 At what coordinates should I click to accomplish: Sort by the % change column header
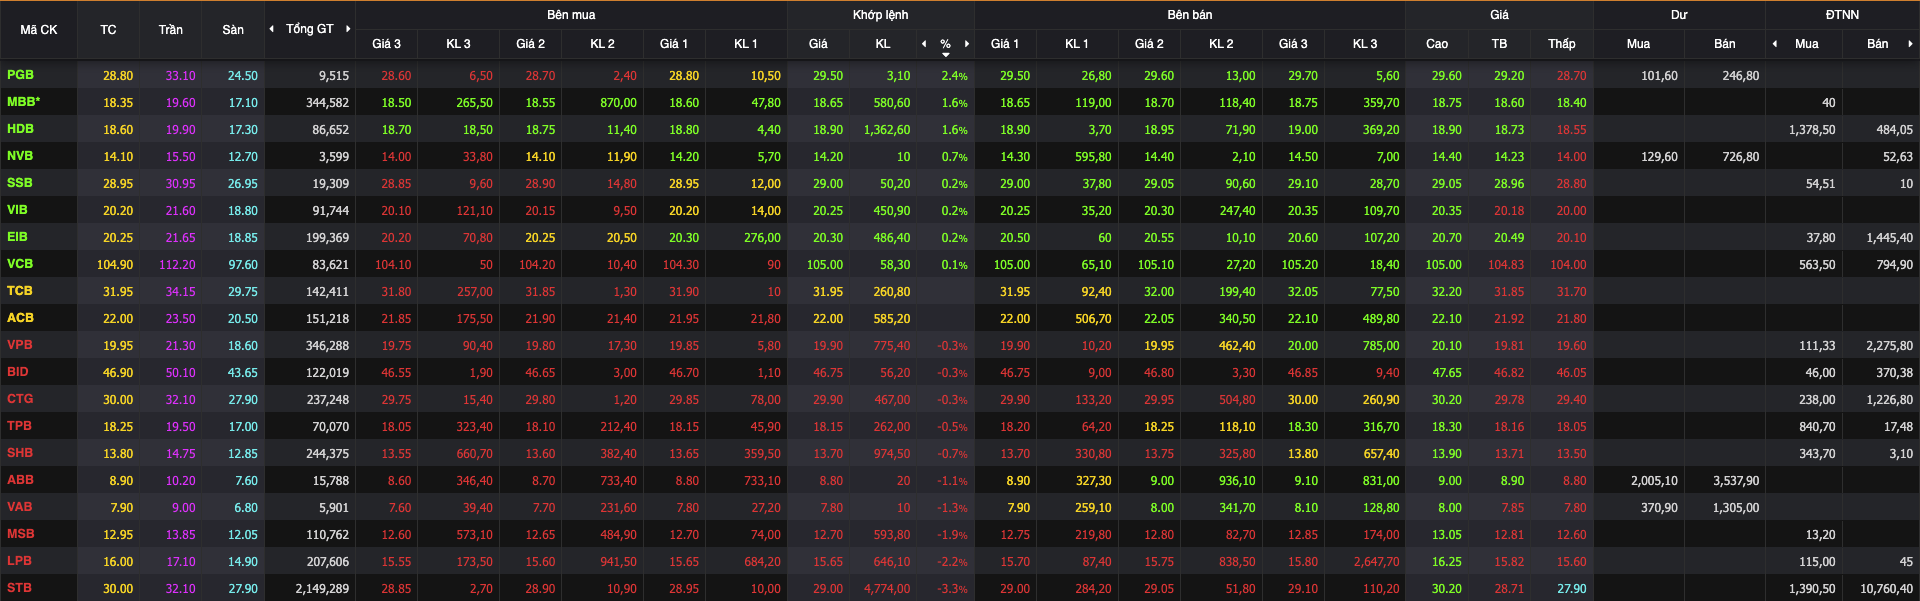click(945, 44)
